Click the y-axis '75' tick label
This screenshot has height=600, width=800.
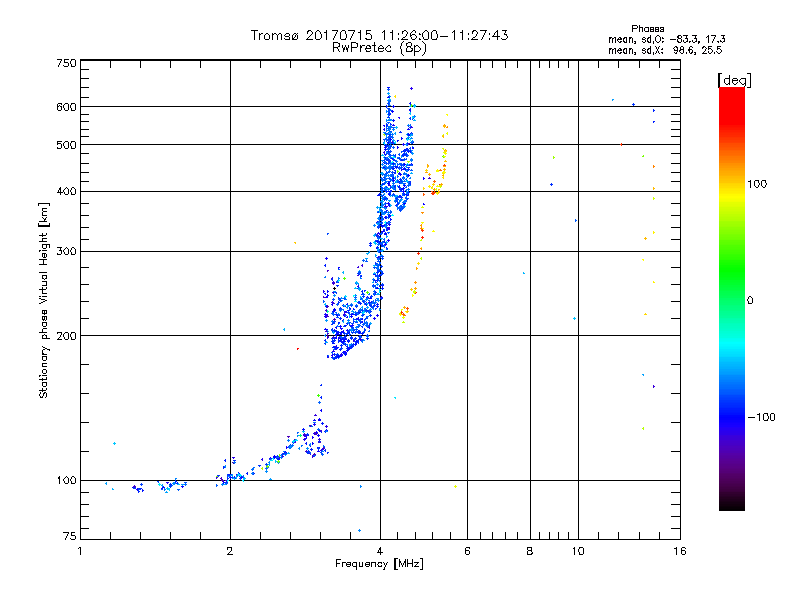70,536
